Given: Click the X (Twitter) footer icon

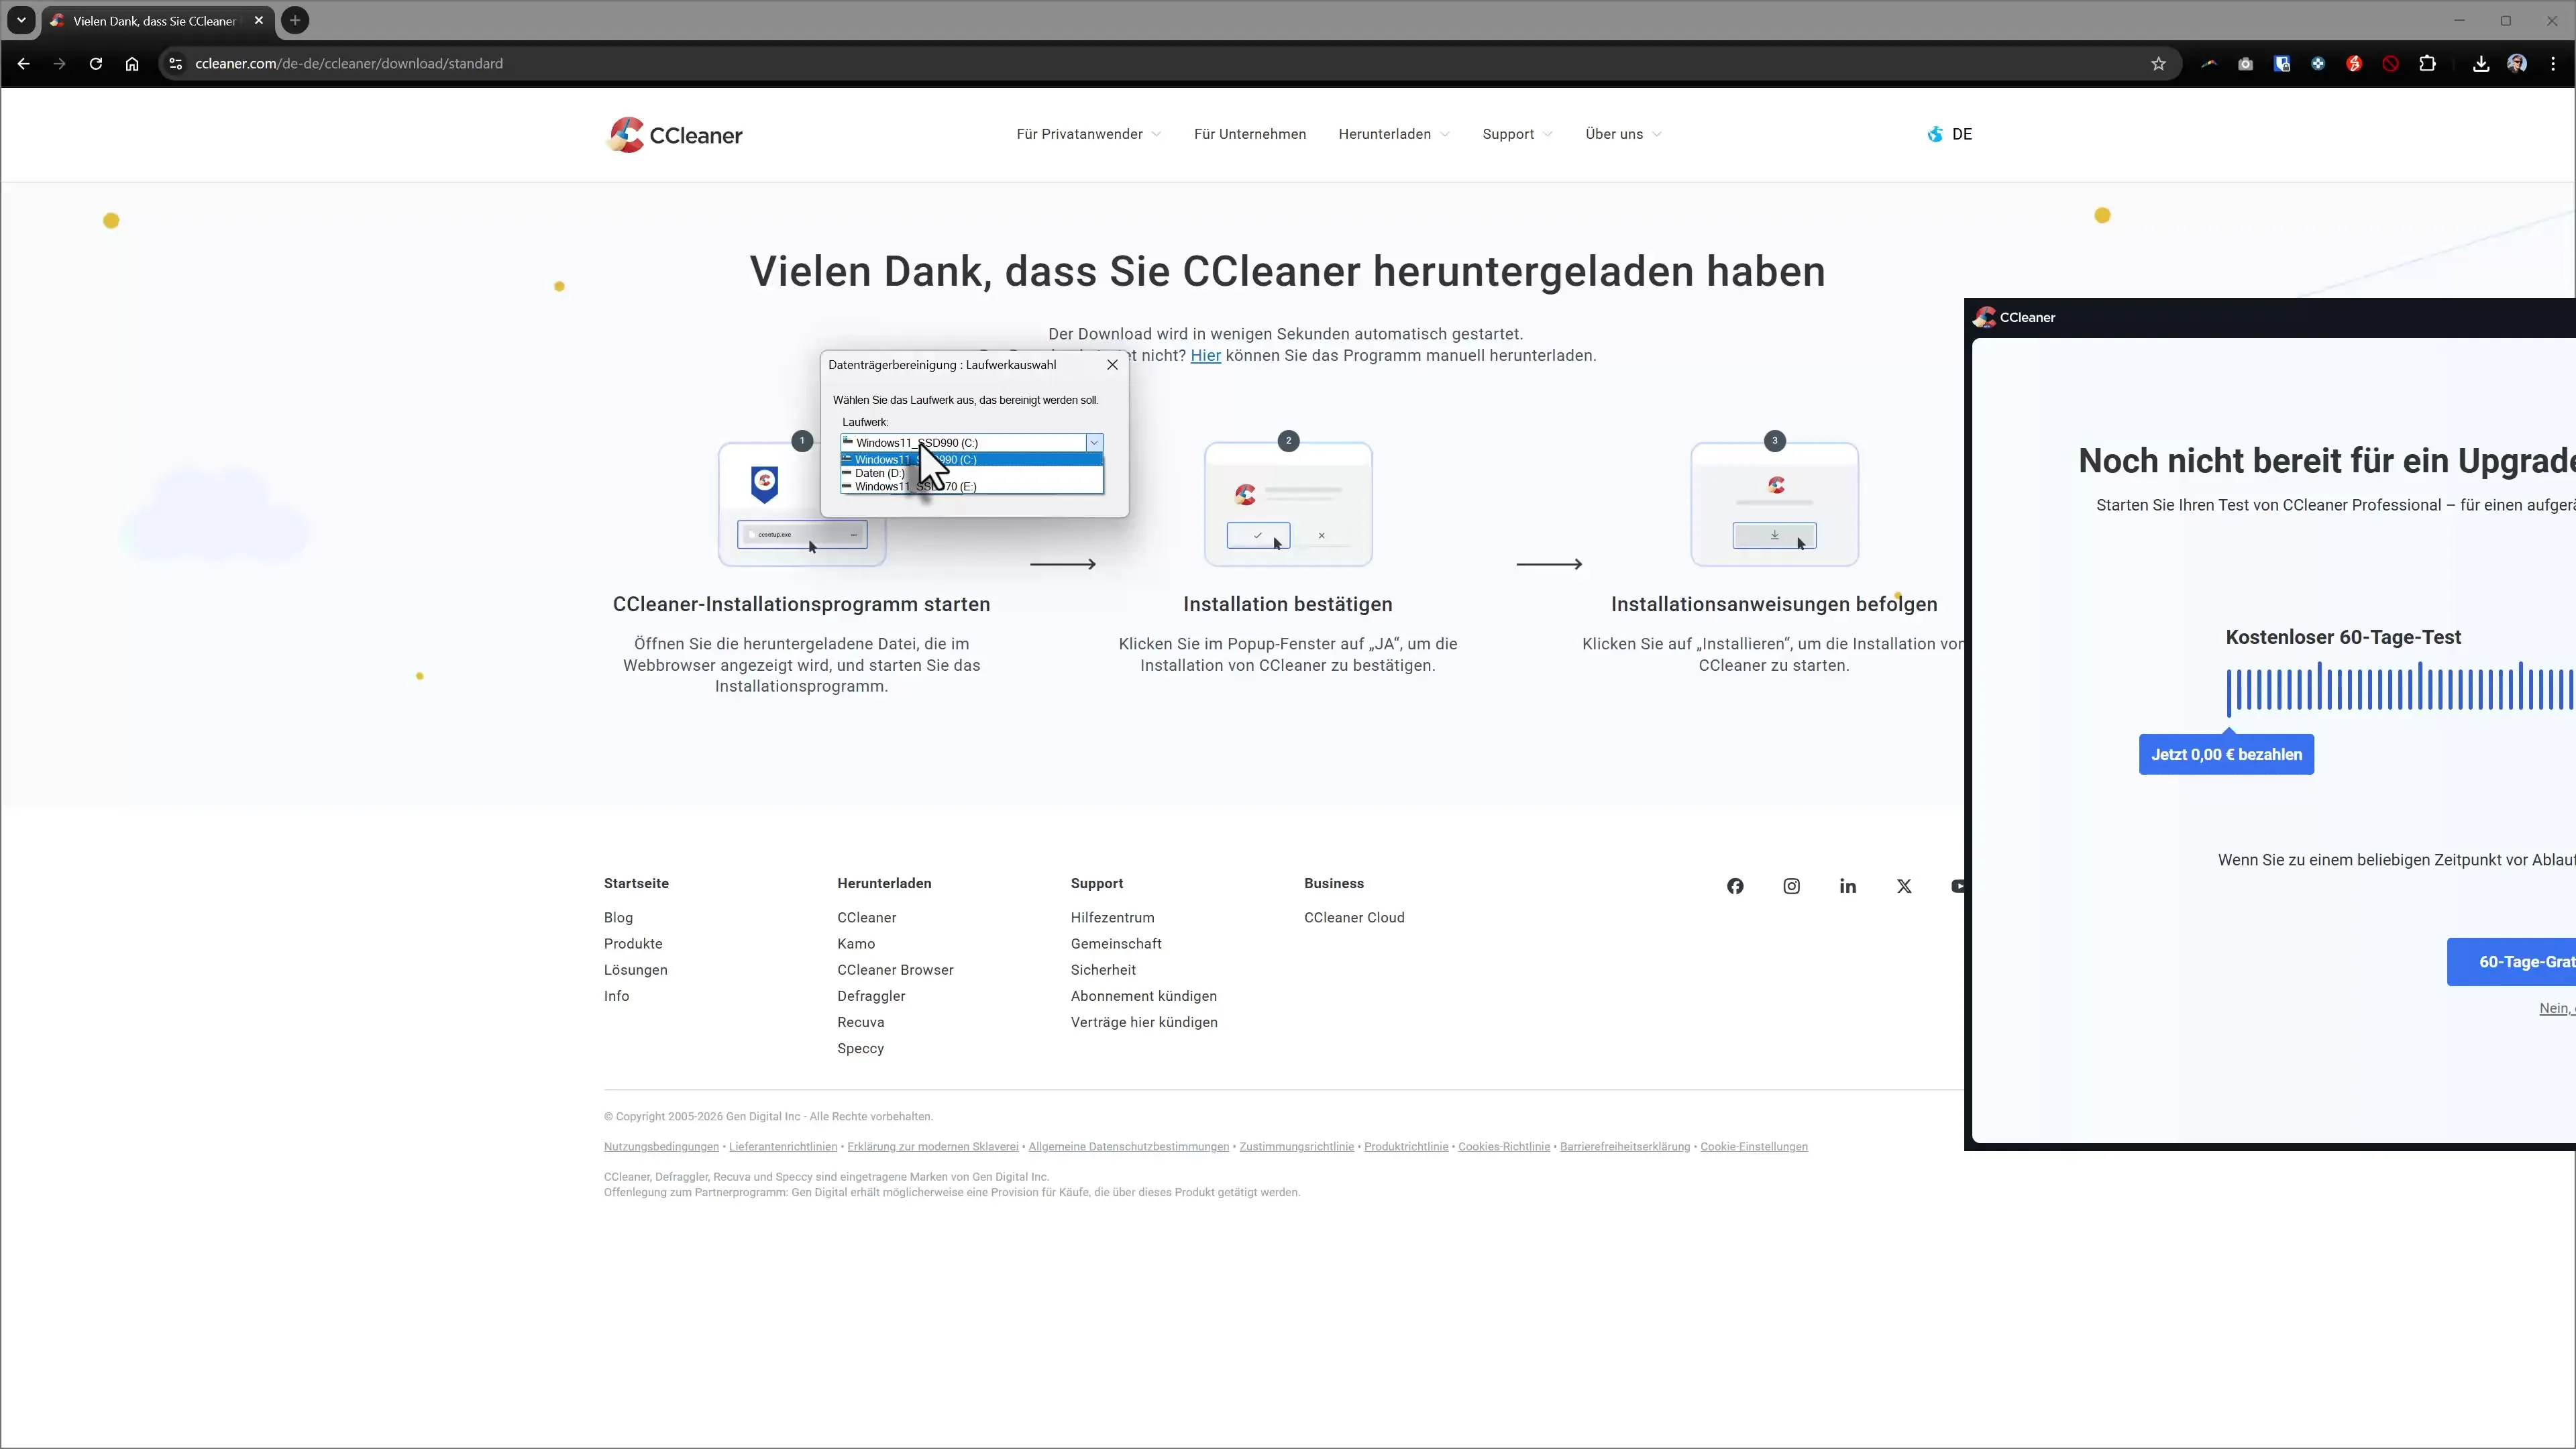Looking at the screenshot, I should [1903, 886].
